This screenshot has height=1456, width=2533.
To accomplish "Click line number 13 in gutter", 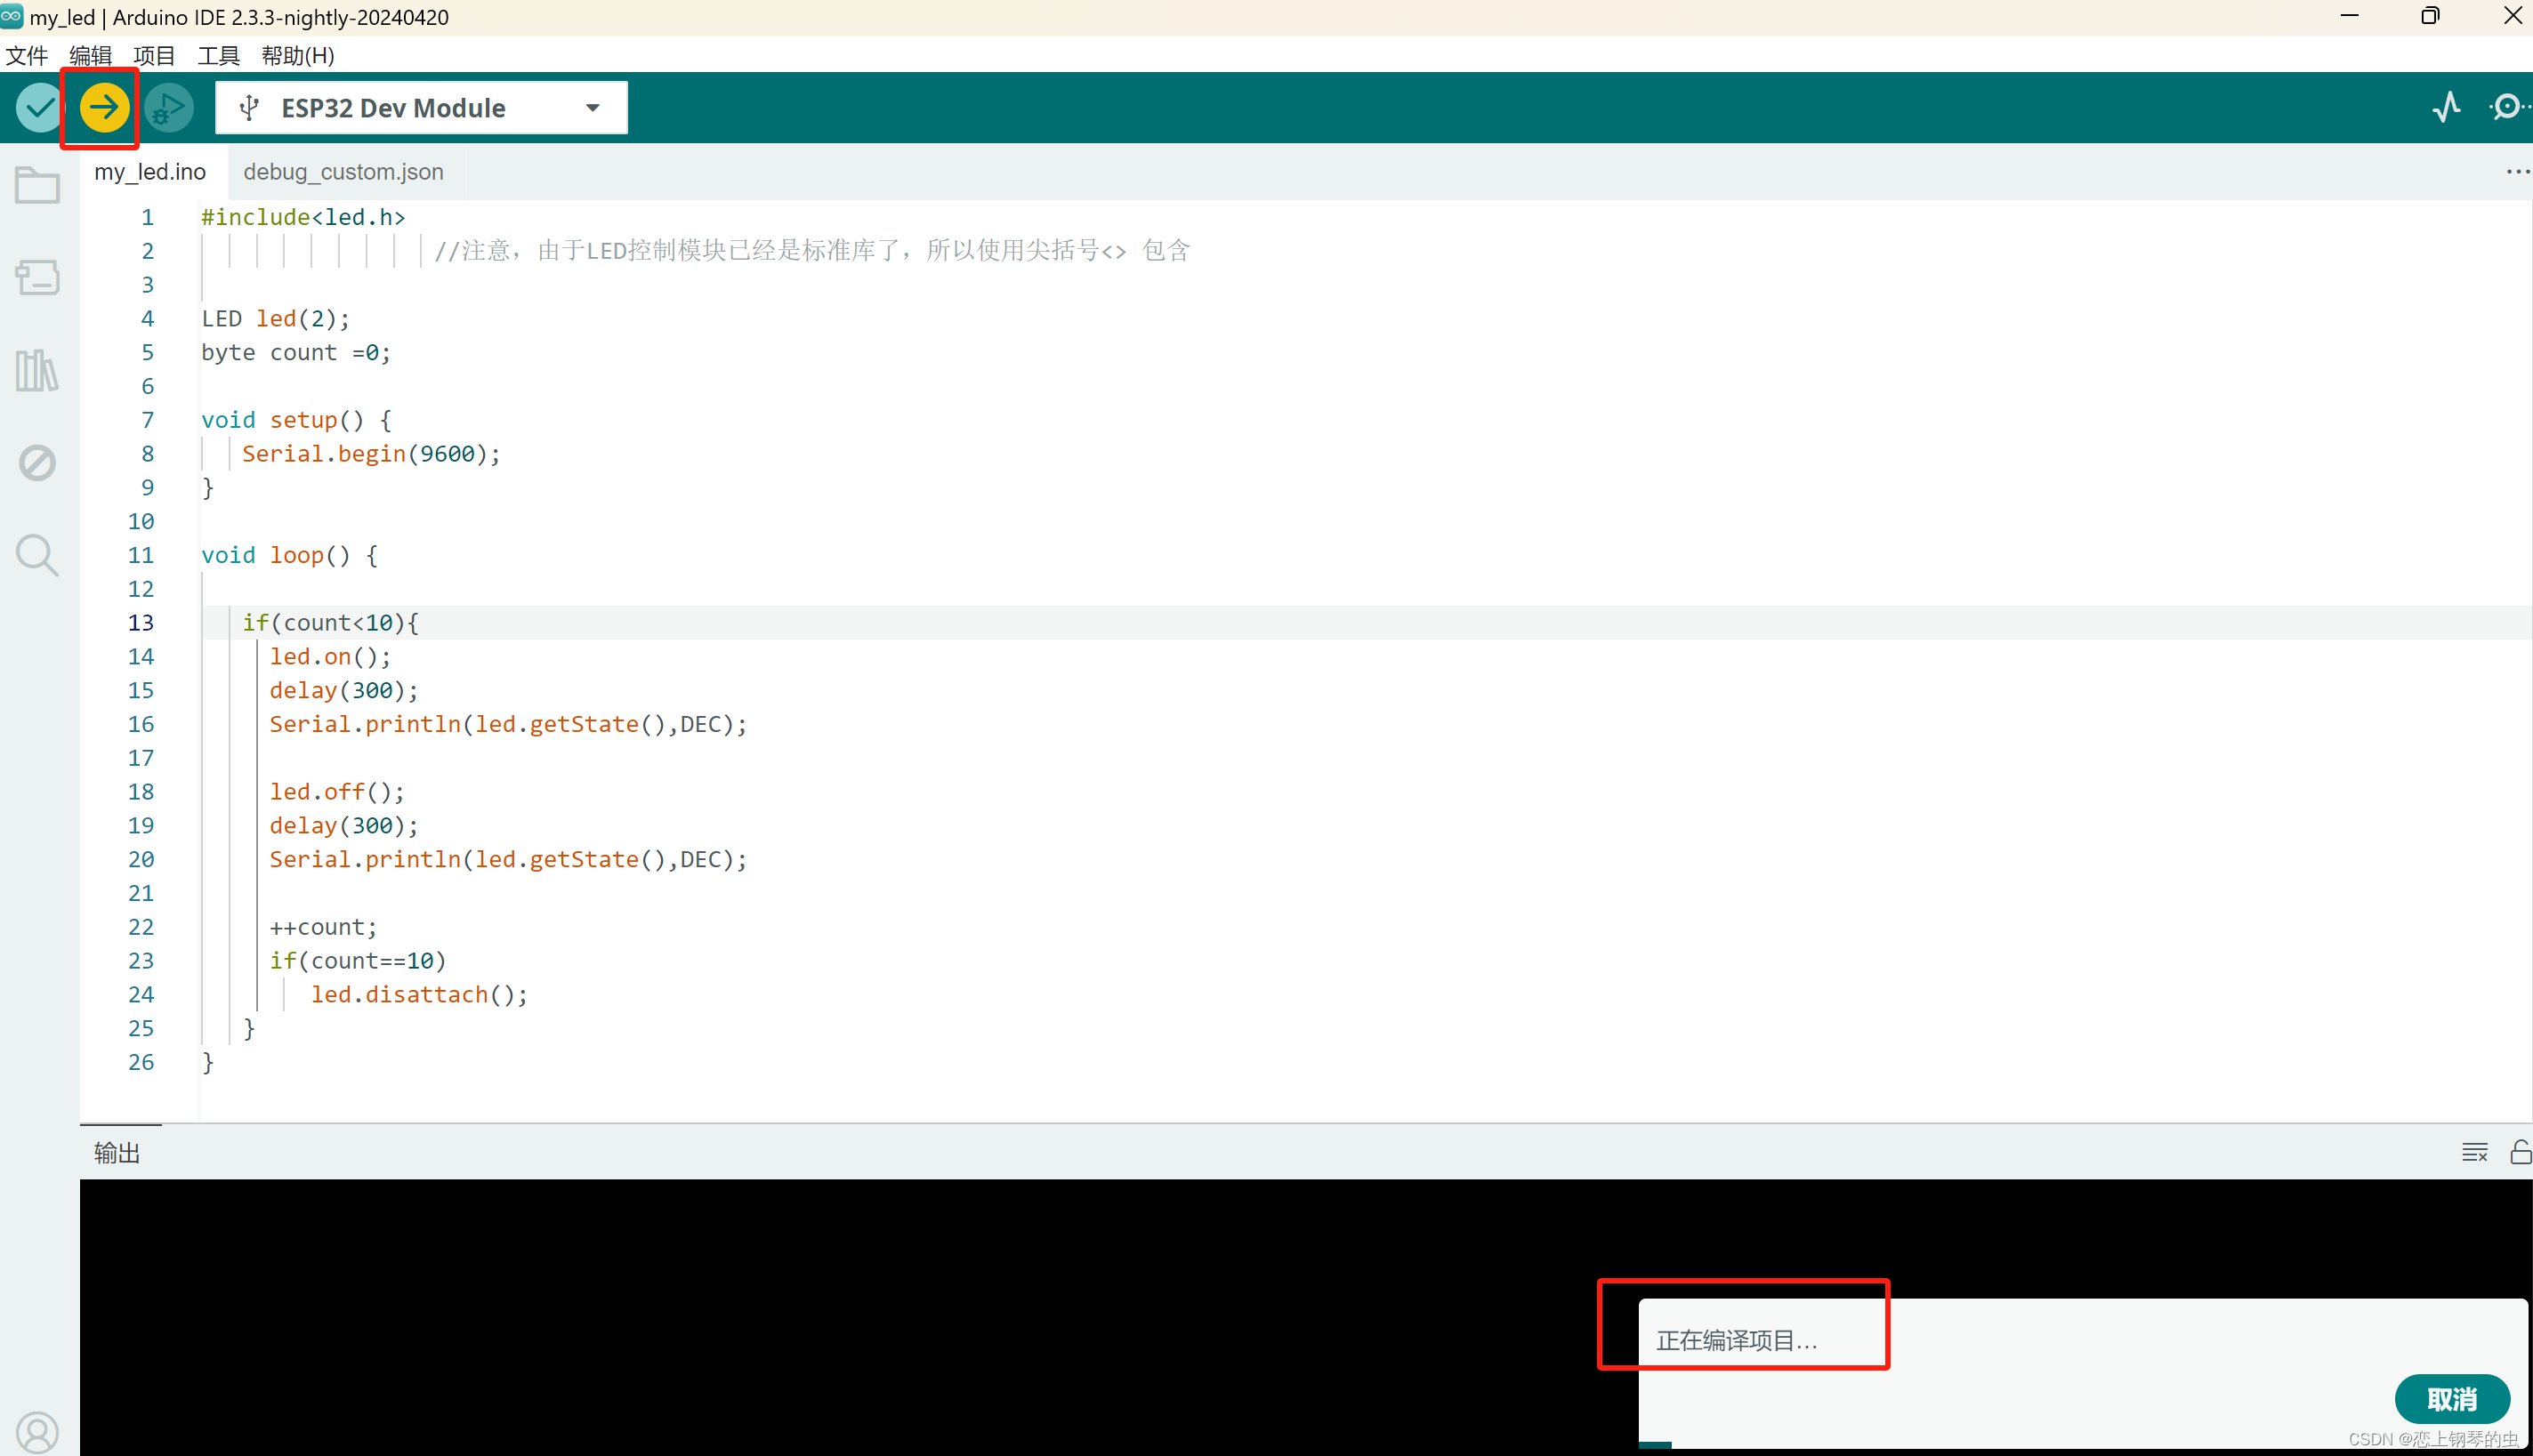I will tap(141, 623).
